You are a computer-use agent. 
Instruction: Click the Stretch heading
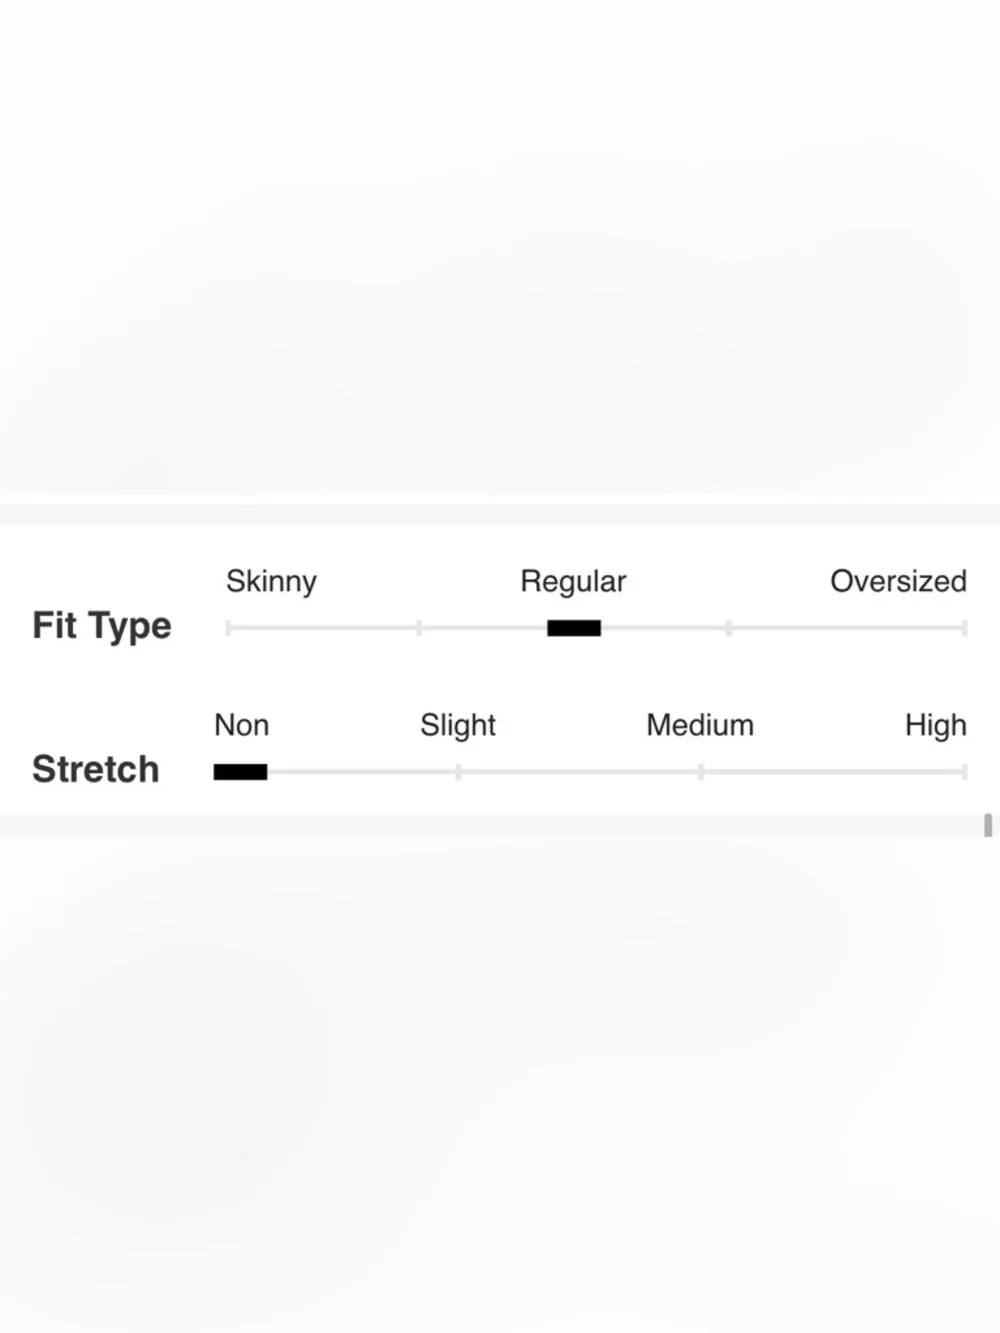(96, 769)
